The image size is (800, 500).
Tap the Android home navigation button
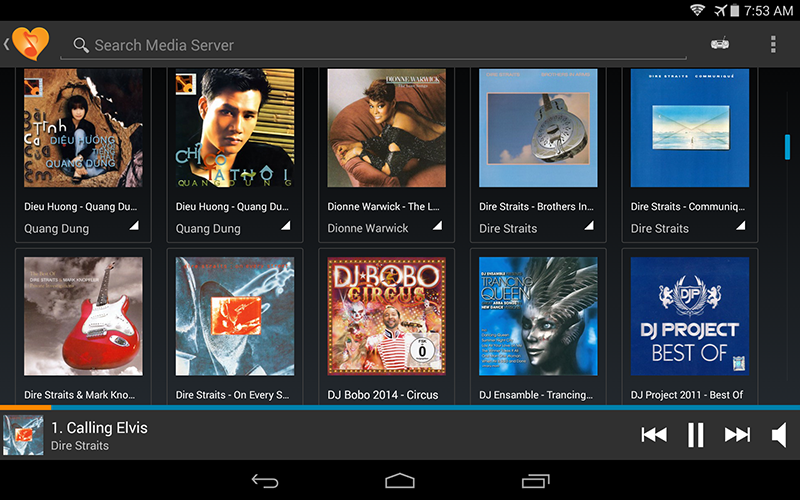click(x=399, y=481)
